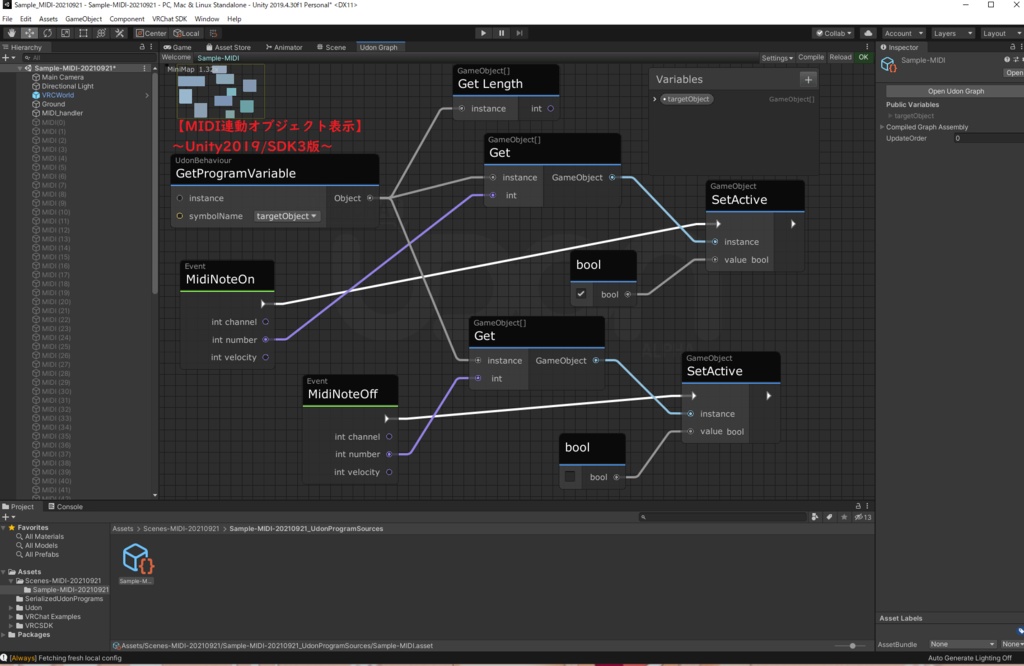Switch to the Animator tab
This screenshot has height=666, width=1024.
point(284,47)
